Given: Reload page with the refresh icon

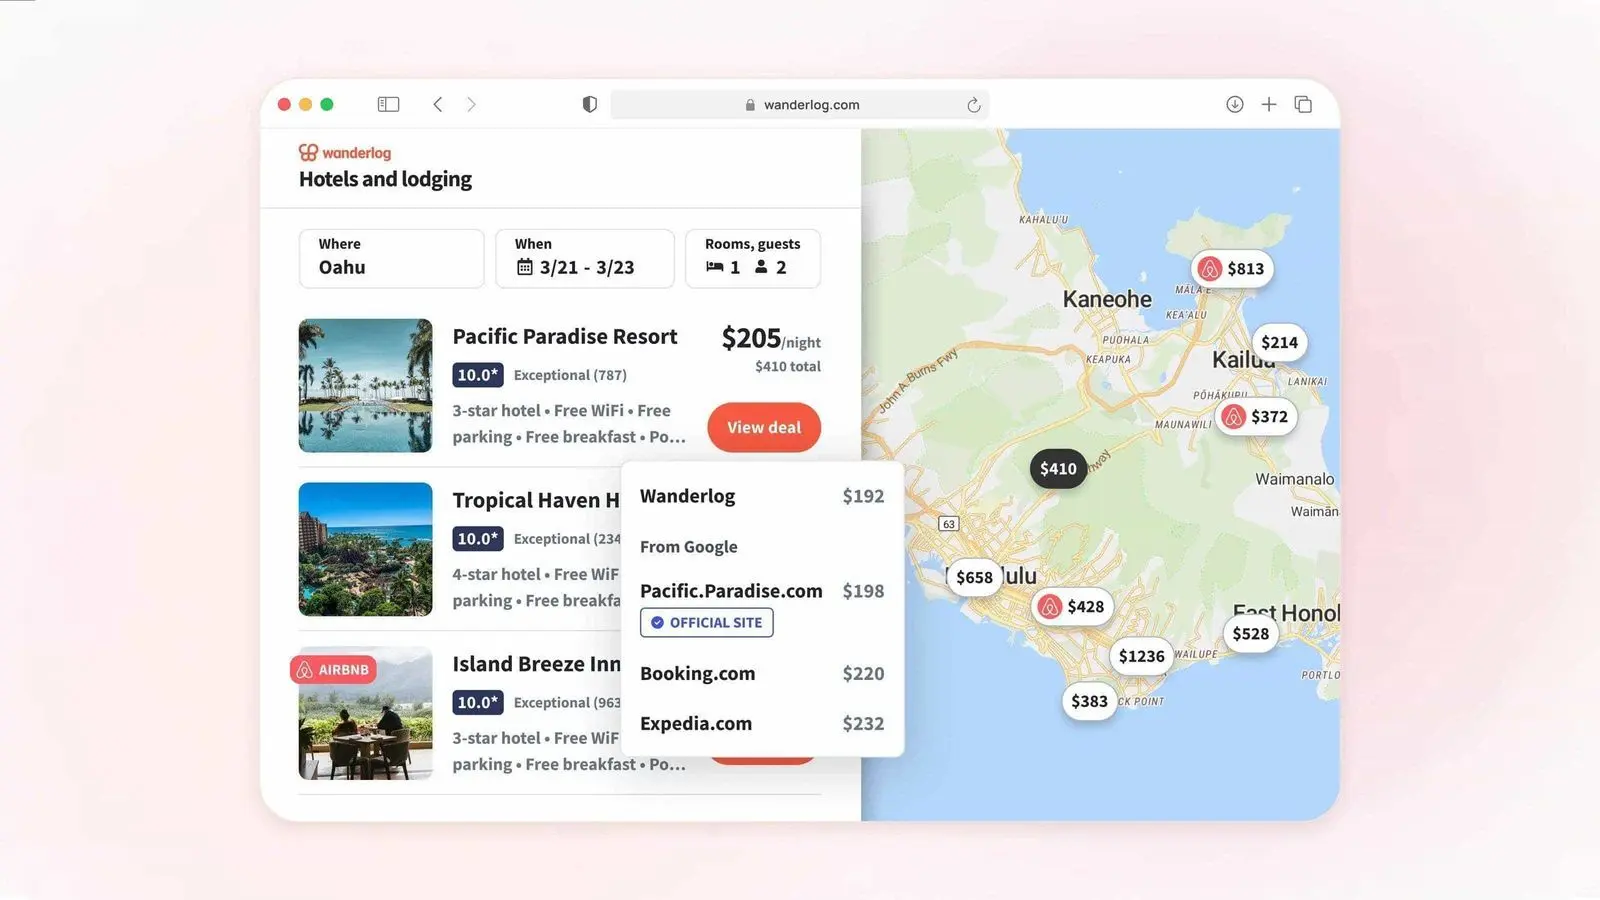Looking at the screenshot, I should click(973, 105).
